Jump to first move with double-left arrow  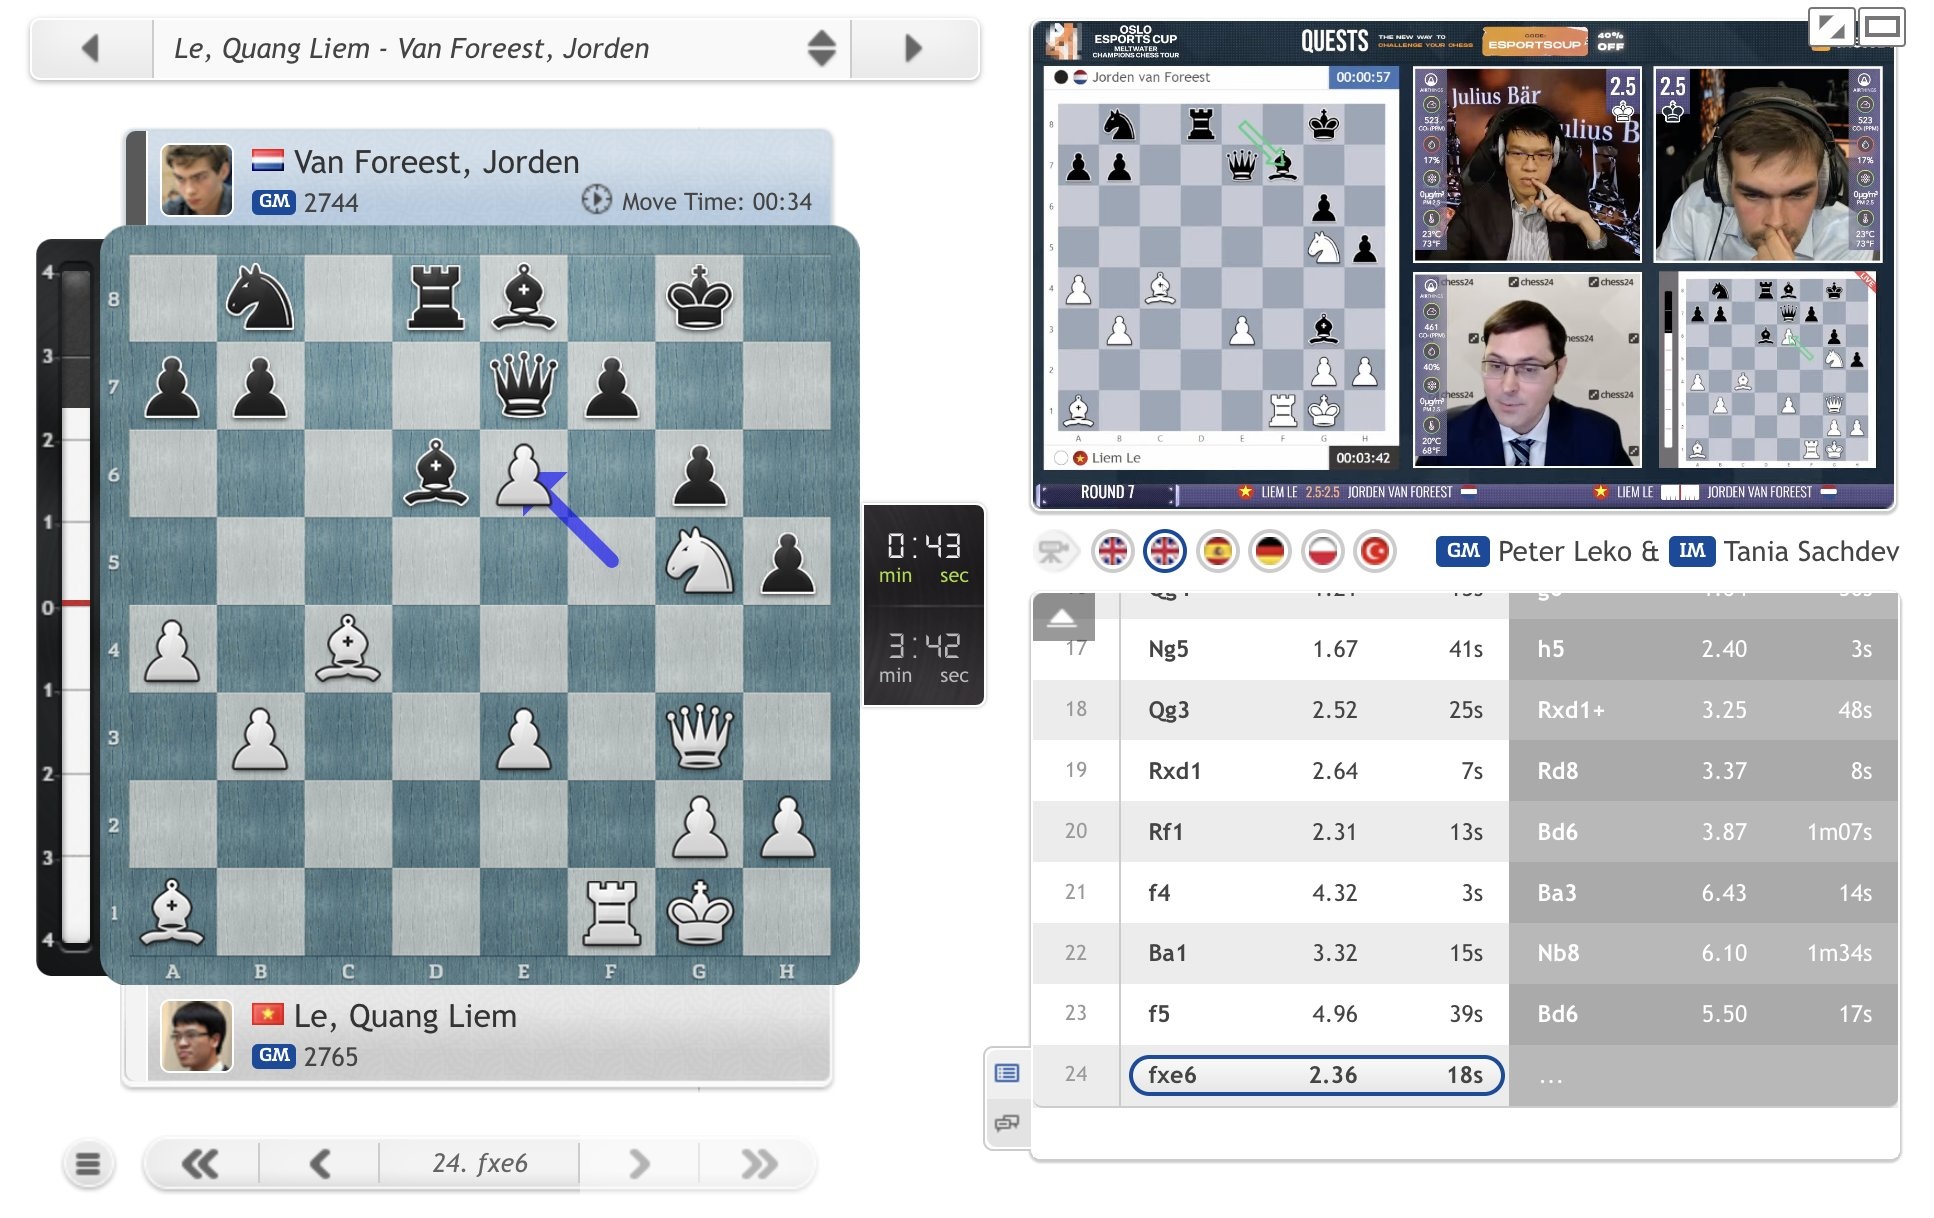(x=200, y=1163)
